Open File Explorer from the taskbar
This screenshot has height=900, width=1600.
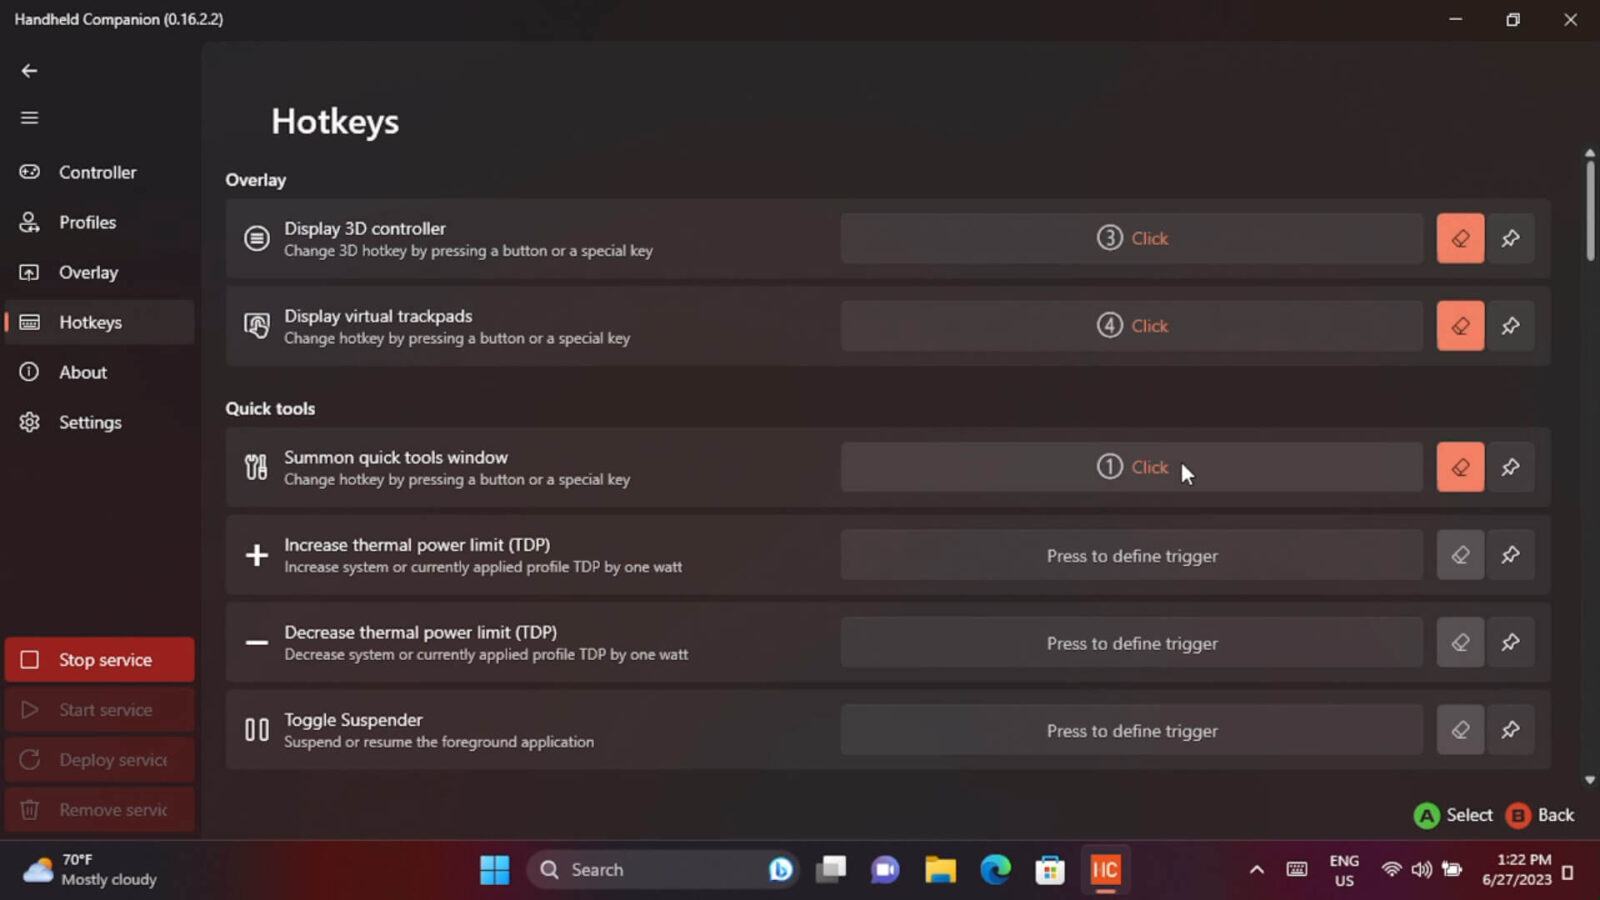(940, 870)
